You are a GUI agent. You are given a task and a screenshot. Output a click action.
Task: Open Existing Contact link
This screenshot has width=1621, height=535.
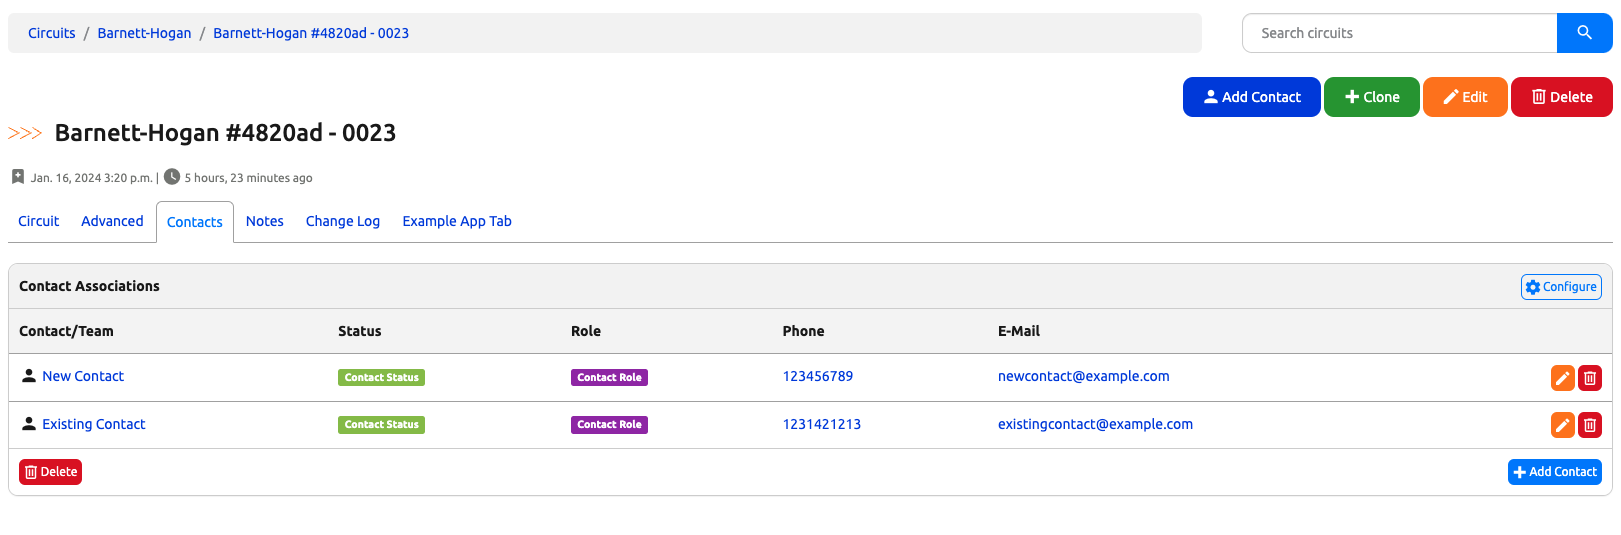[x=94, y=424]
